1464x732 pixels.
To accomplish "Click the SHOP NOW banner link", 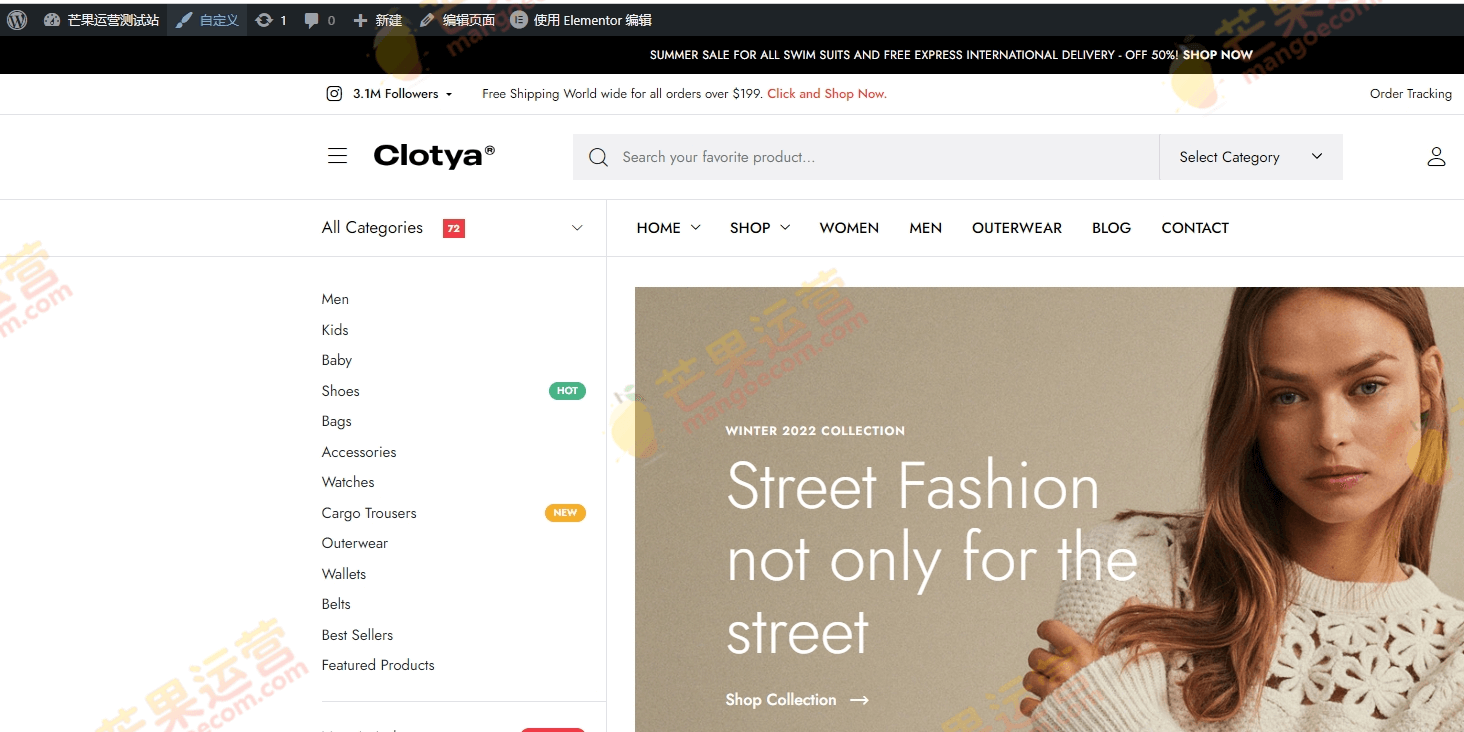I will tap(1216, 55).
